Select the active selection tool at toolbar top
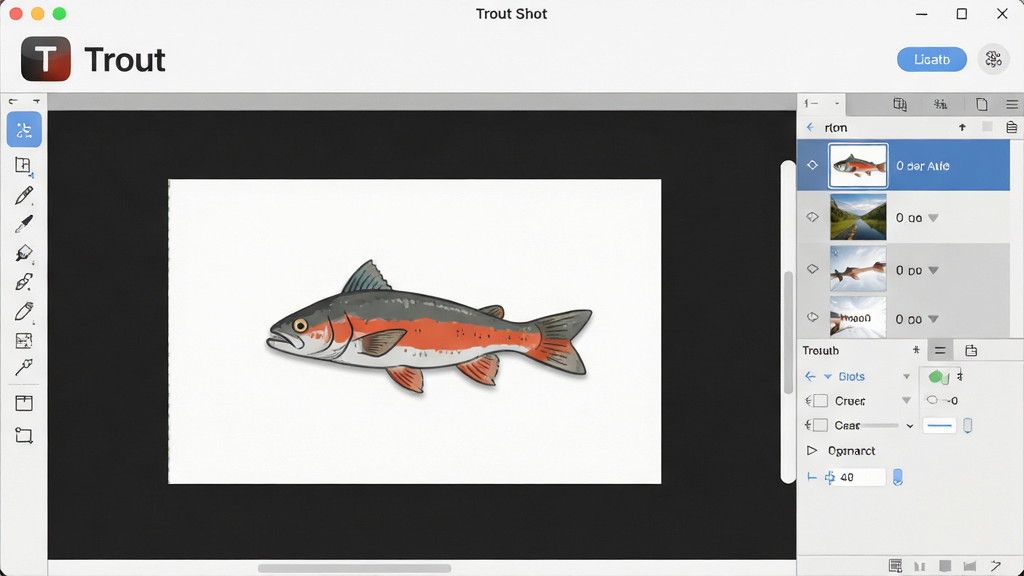 tap(24, 130)
